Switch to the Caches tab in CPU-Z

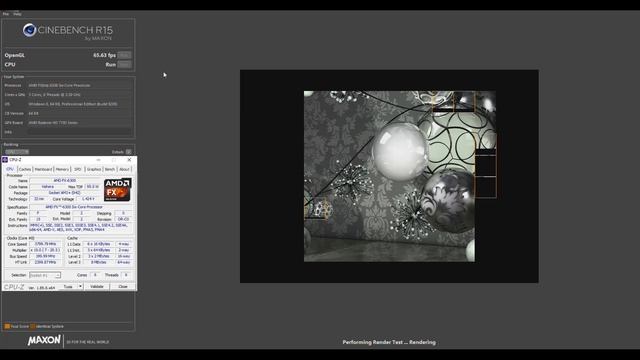(x=25, y=169)
